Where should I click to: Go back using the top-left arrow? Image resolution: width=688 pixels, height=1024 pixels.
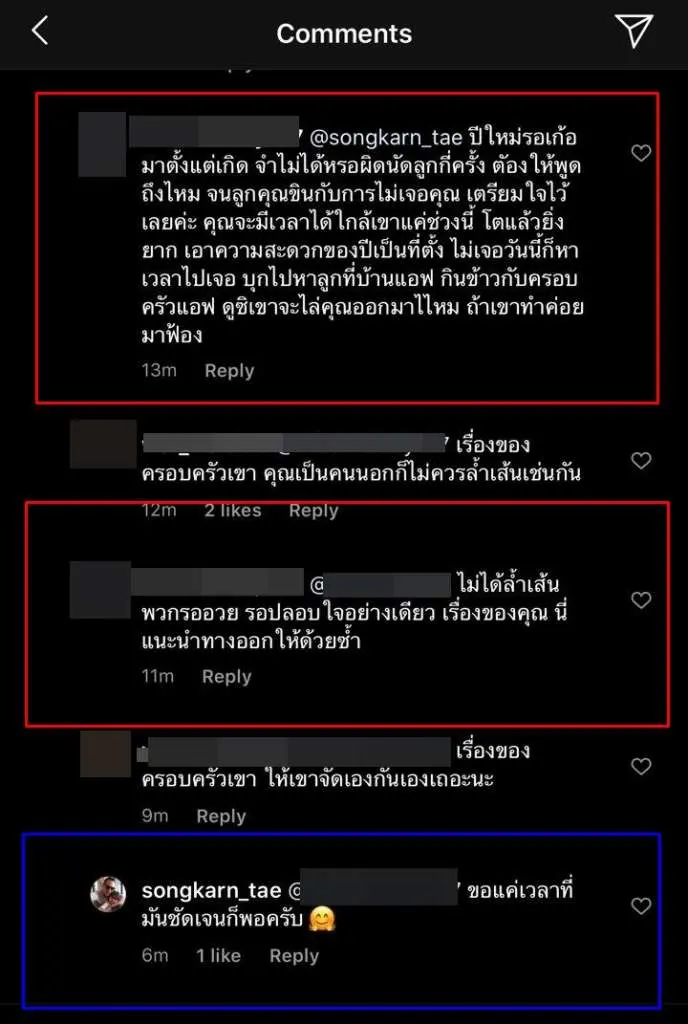40,31
